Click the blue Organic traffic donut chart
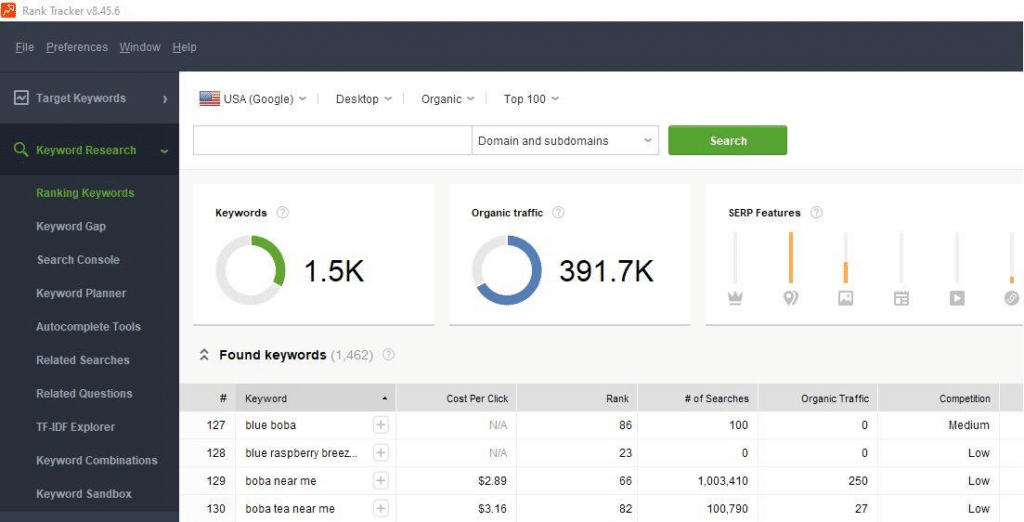This screenshot has width=1024, height=522. point(507,270)
